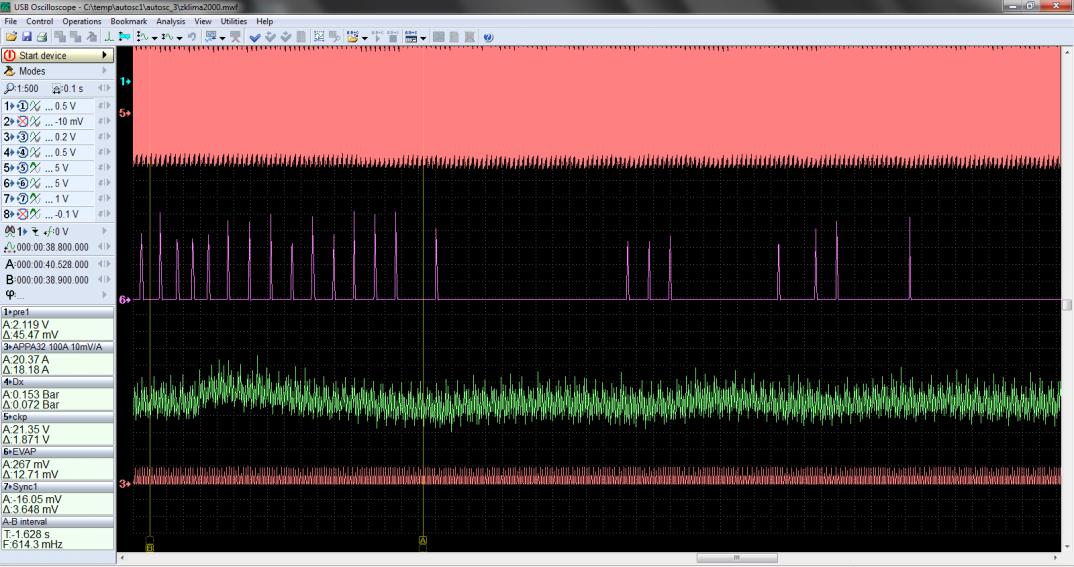The height and width of the screenshot is (567, 1074).
Task: Click the open file folder icon
Action: 9,36
